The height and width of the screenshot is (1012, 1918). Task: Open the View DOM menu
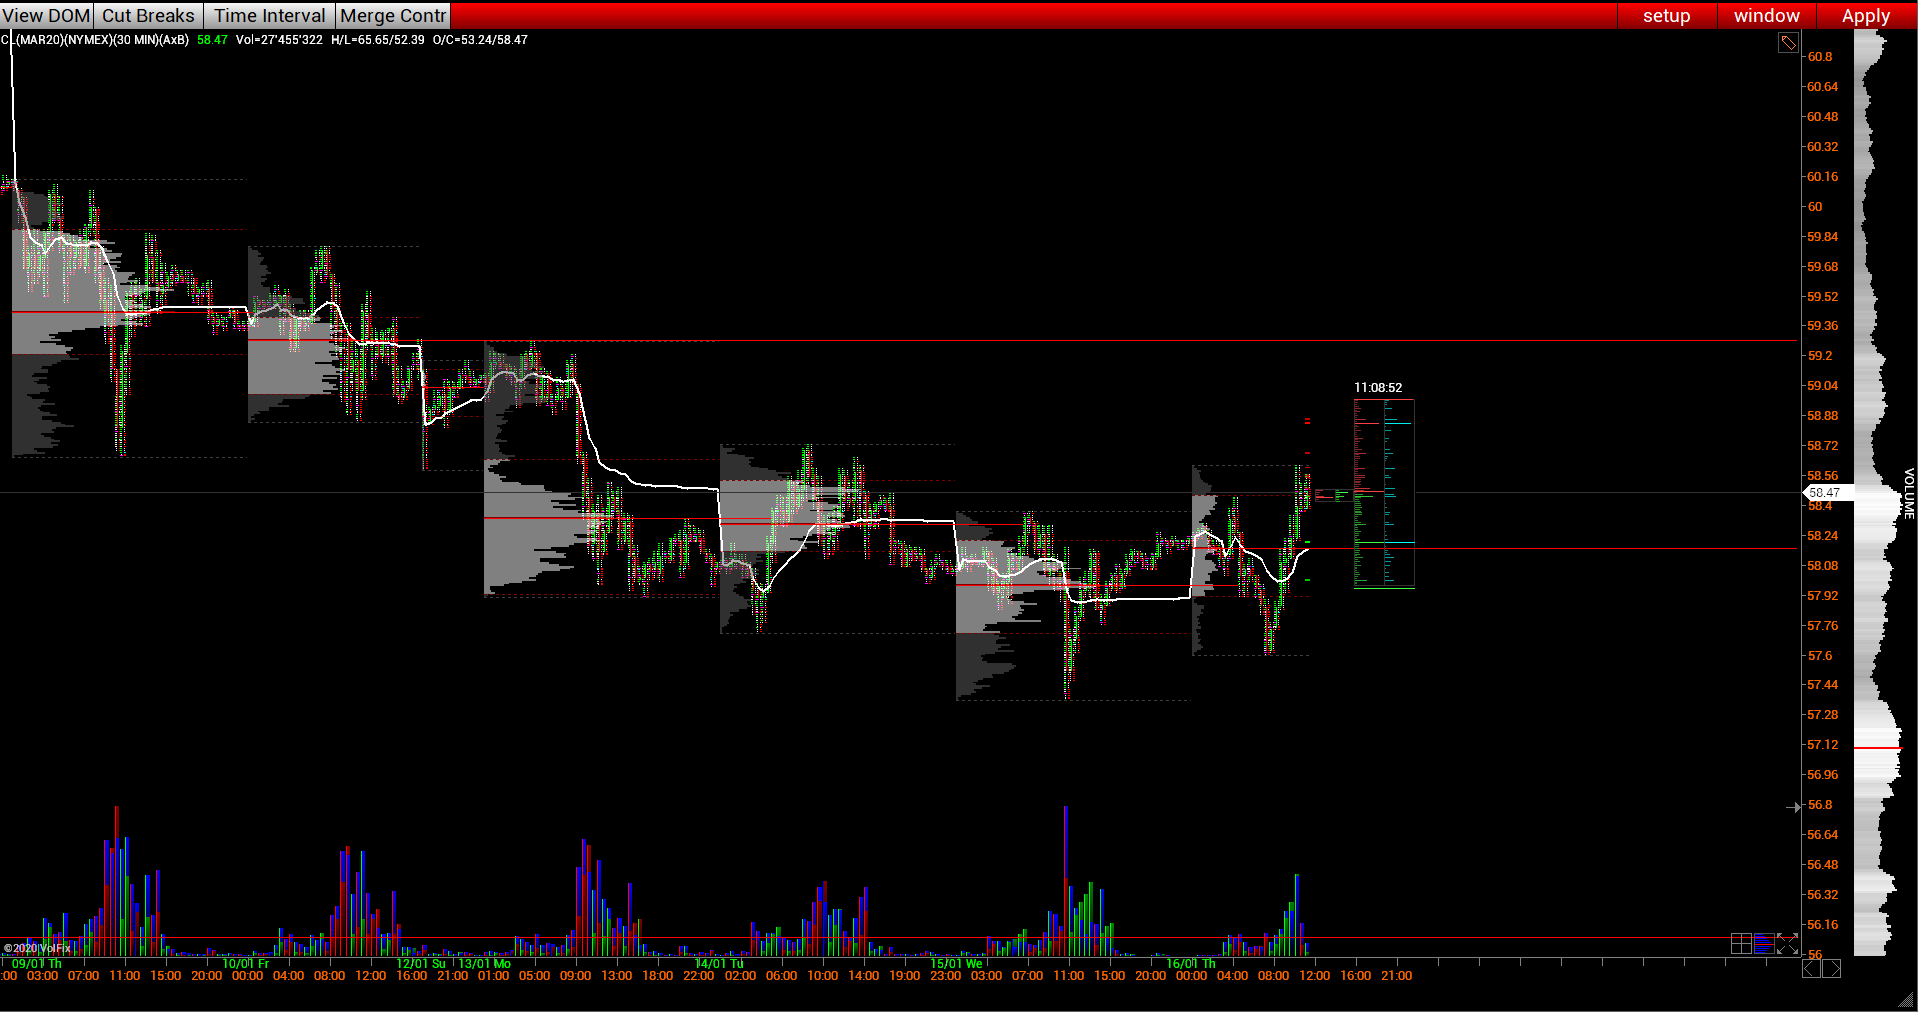(46, 15)
